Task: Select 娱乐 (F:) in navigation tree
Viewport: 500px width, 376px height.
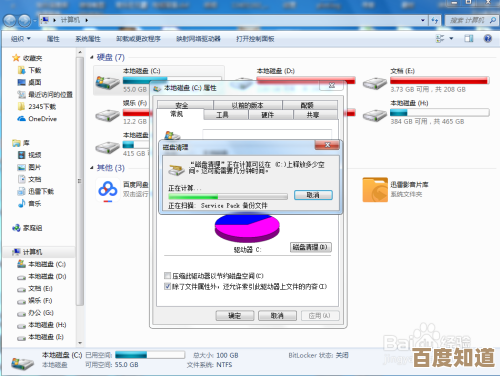Action: coord(40,301)
